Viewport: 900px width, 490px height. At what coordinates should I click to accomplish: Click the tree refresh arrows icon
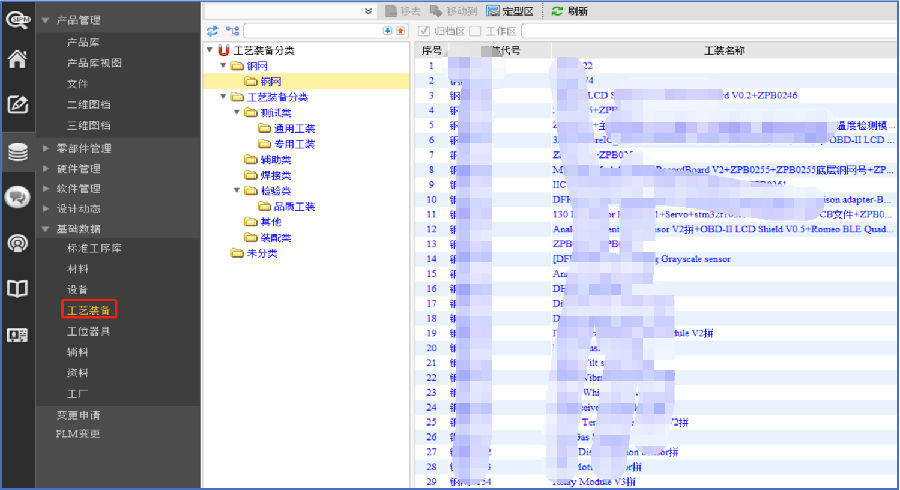[x=212, y=31]
